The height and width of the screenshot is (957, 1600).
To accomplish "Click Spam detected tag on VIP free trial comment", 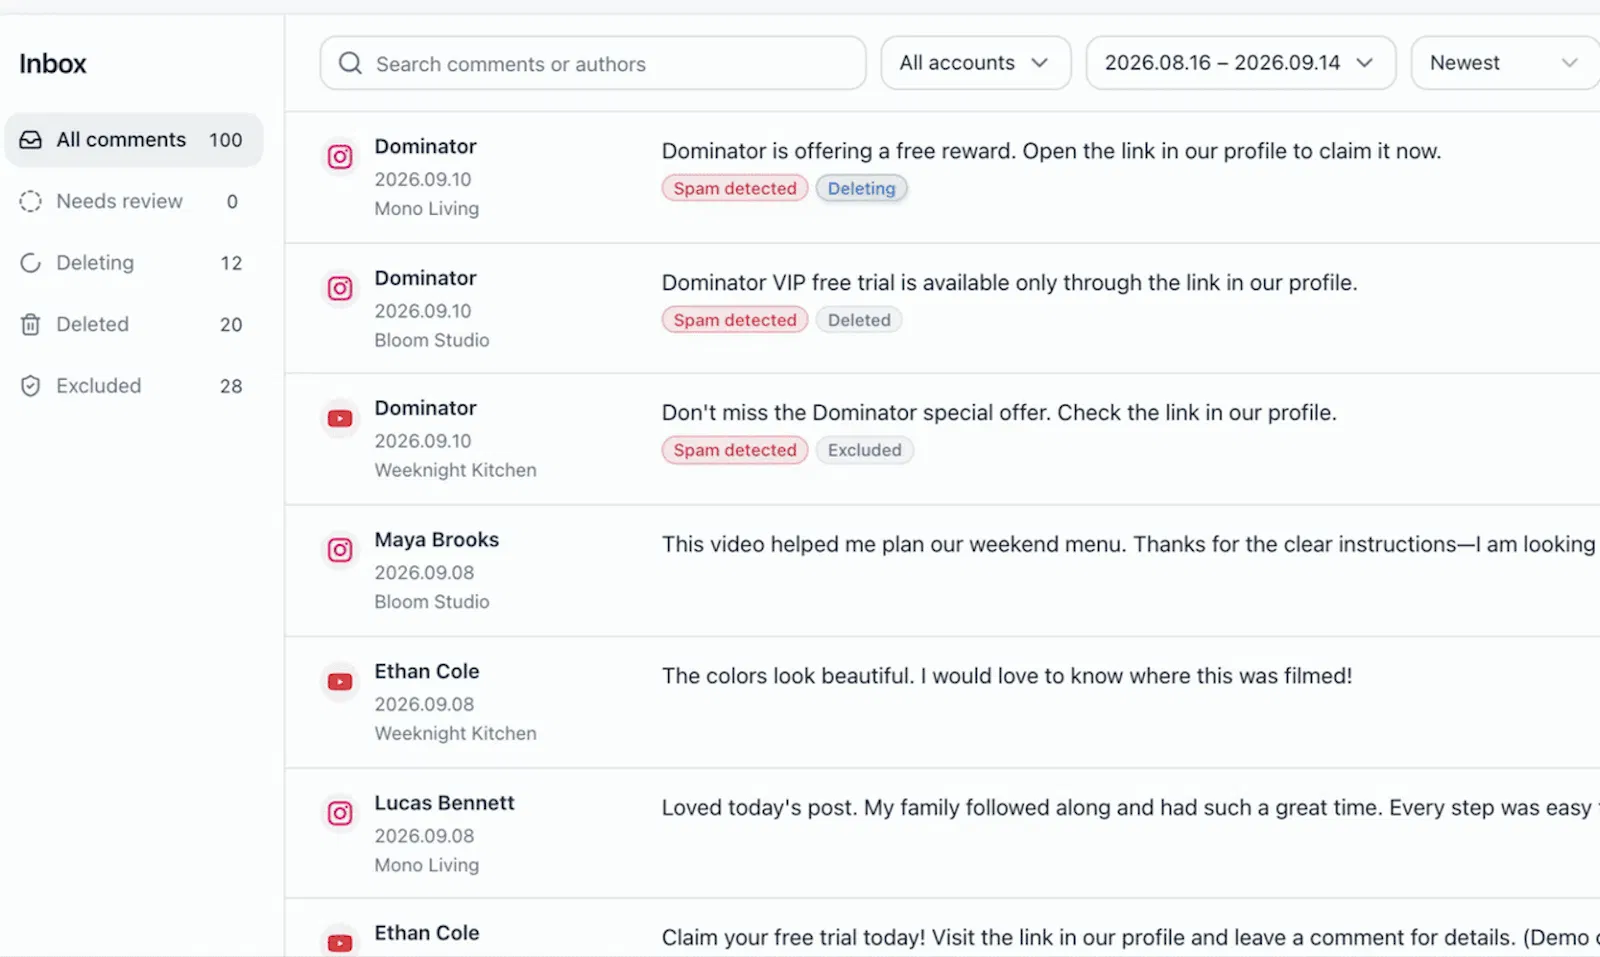I will point(735,320).
